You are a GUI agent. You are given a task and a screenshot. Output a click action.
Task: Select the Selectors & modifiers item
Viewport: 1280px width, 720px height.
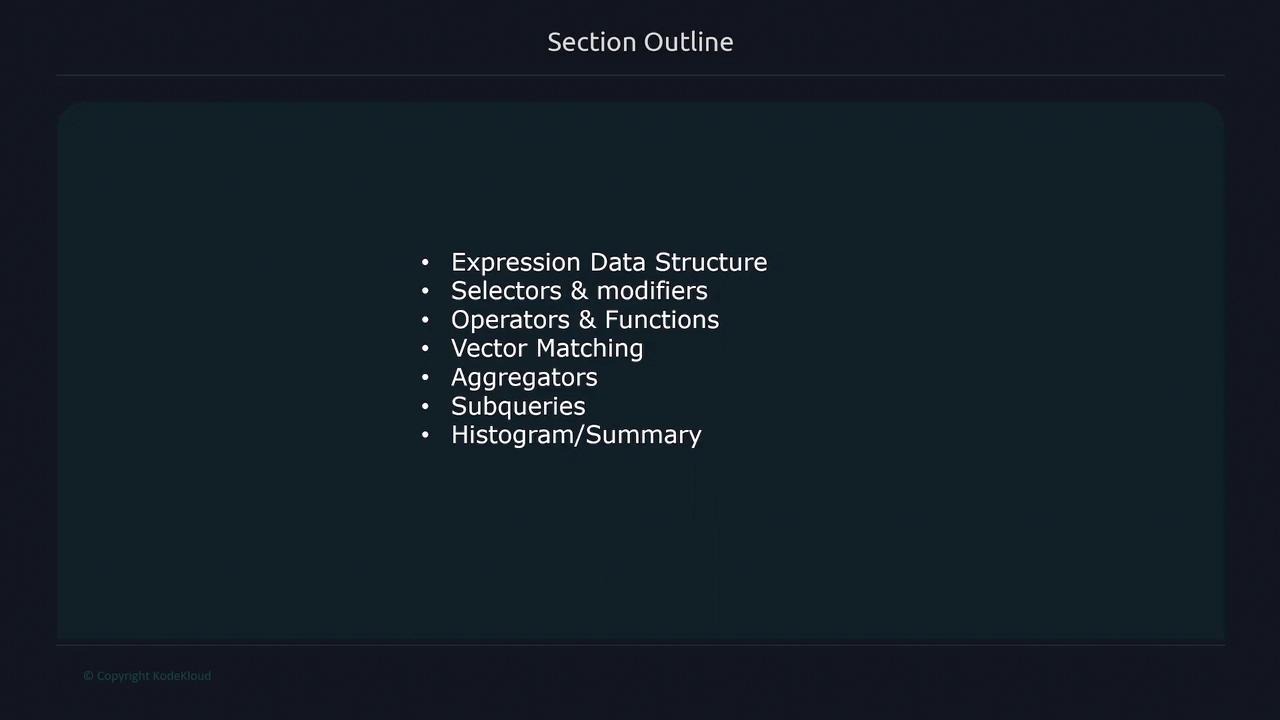[x=579, y=291]
